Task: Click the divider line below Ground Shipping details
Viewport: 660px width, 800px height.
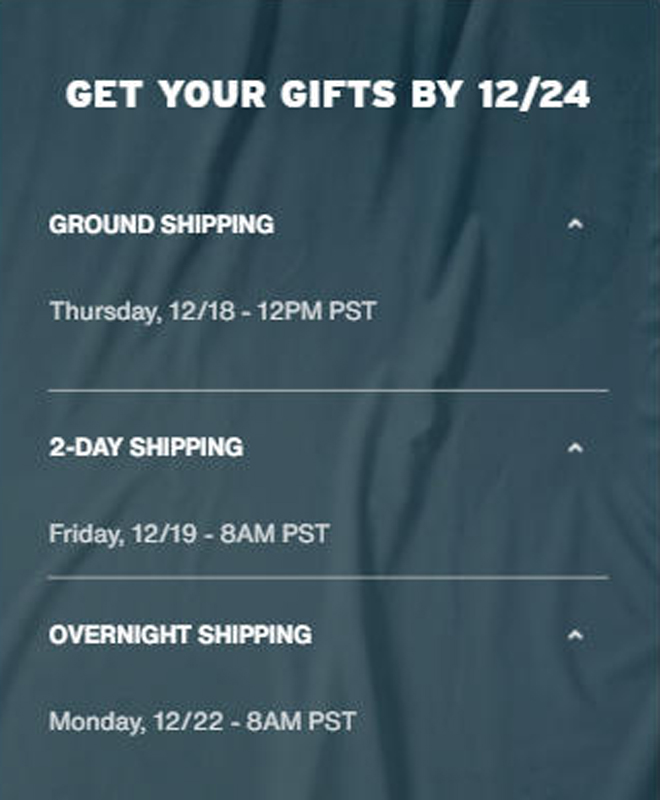Action: coord(328,390)
